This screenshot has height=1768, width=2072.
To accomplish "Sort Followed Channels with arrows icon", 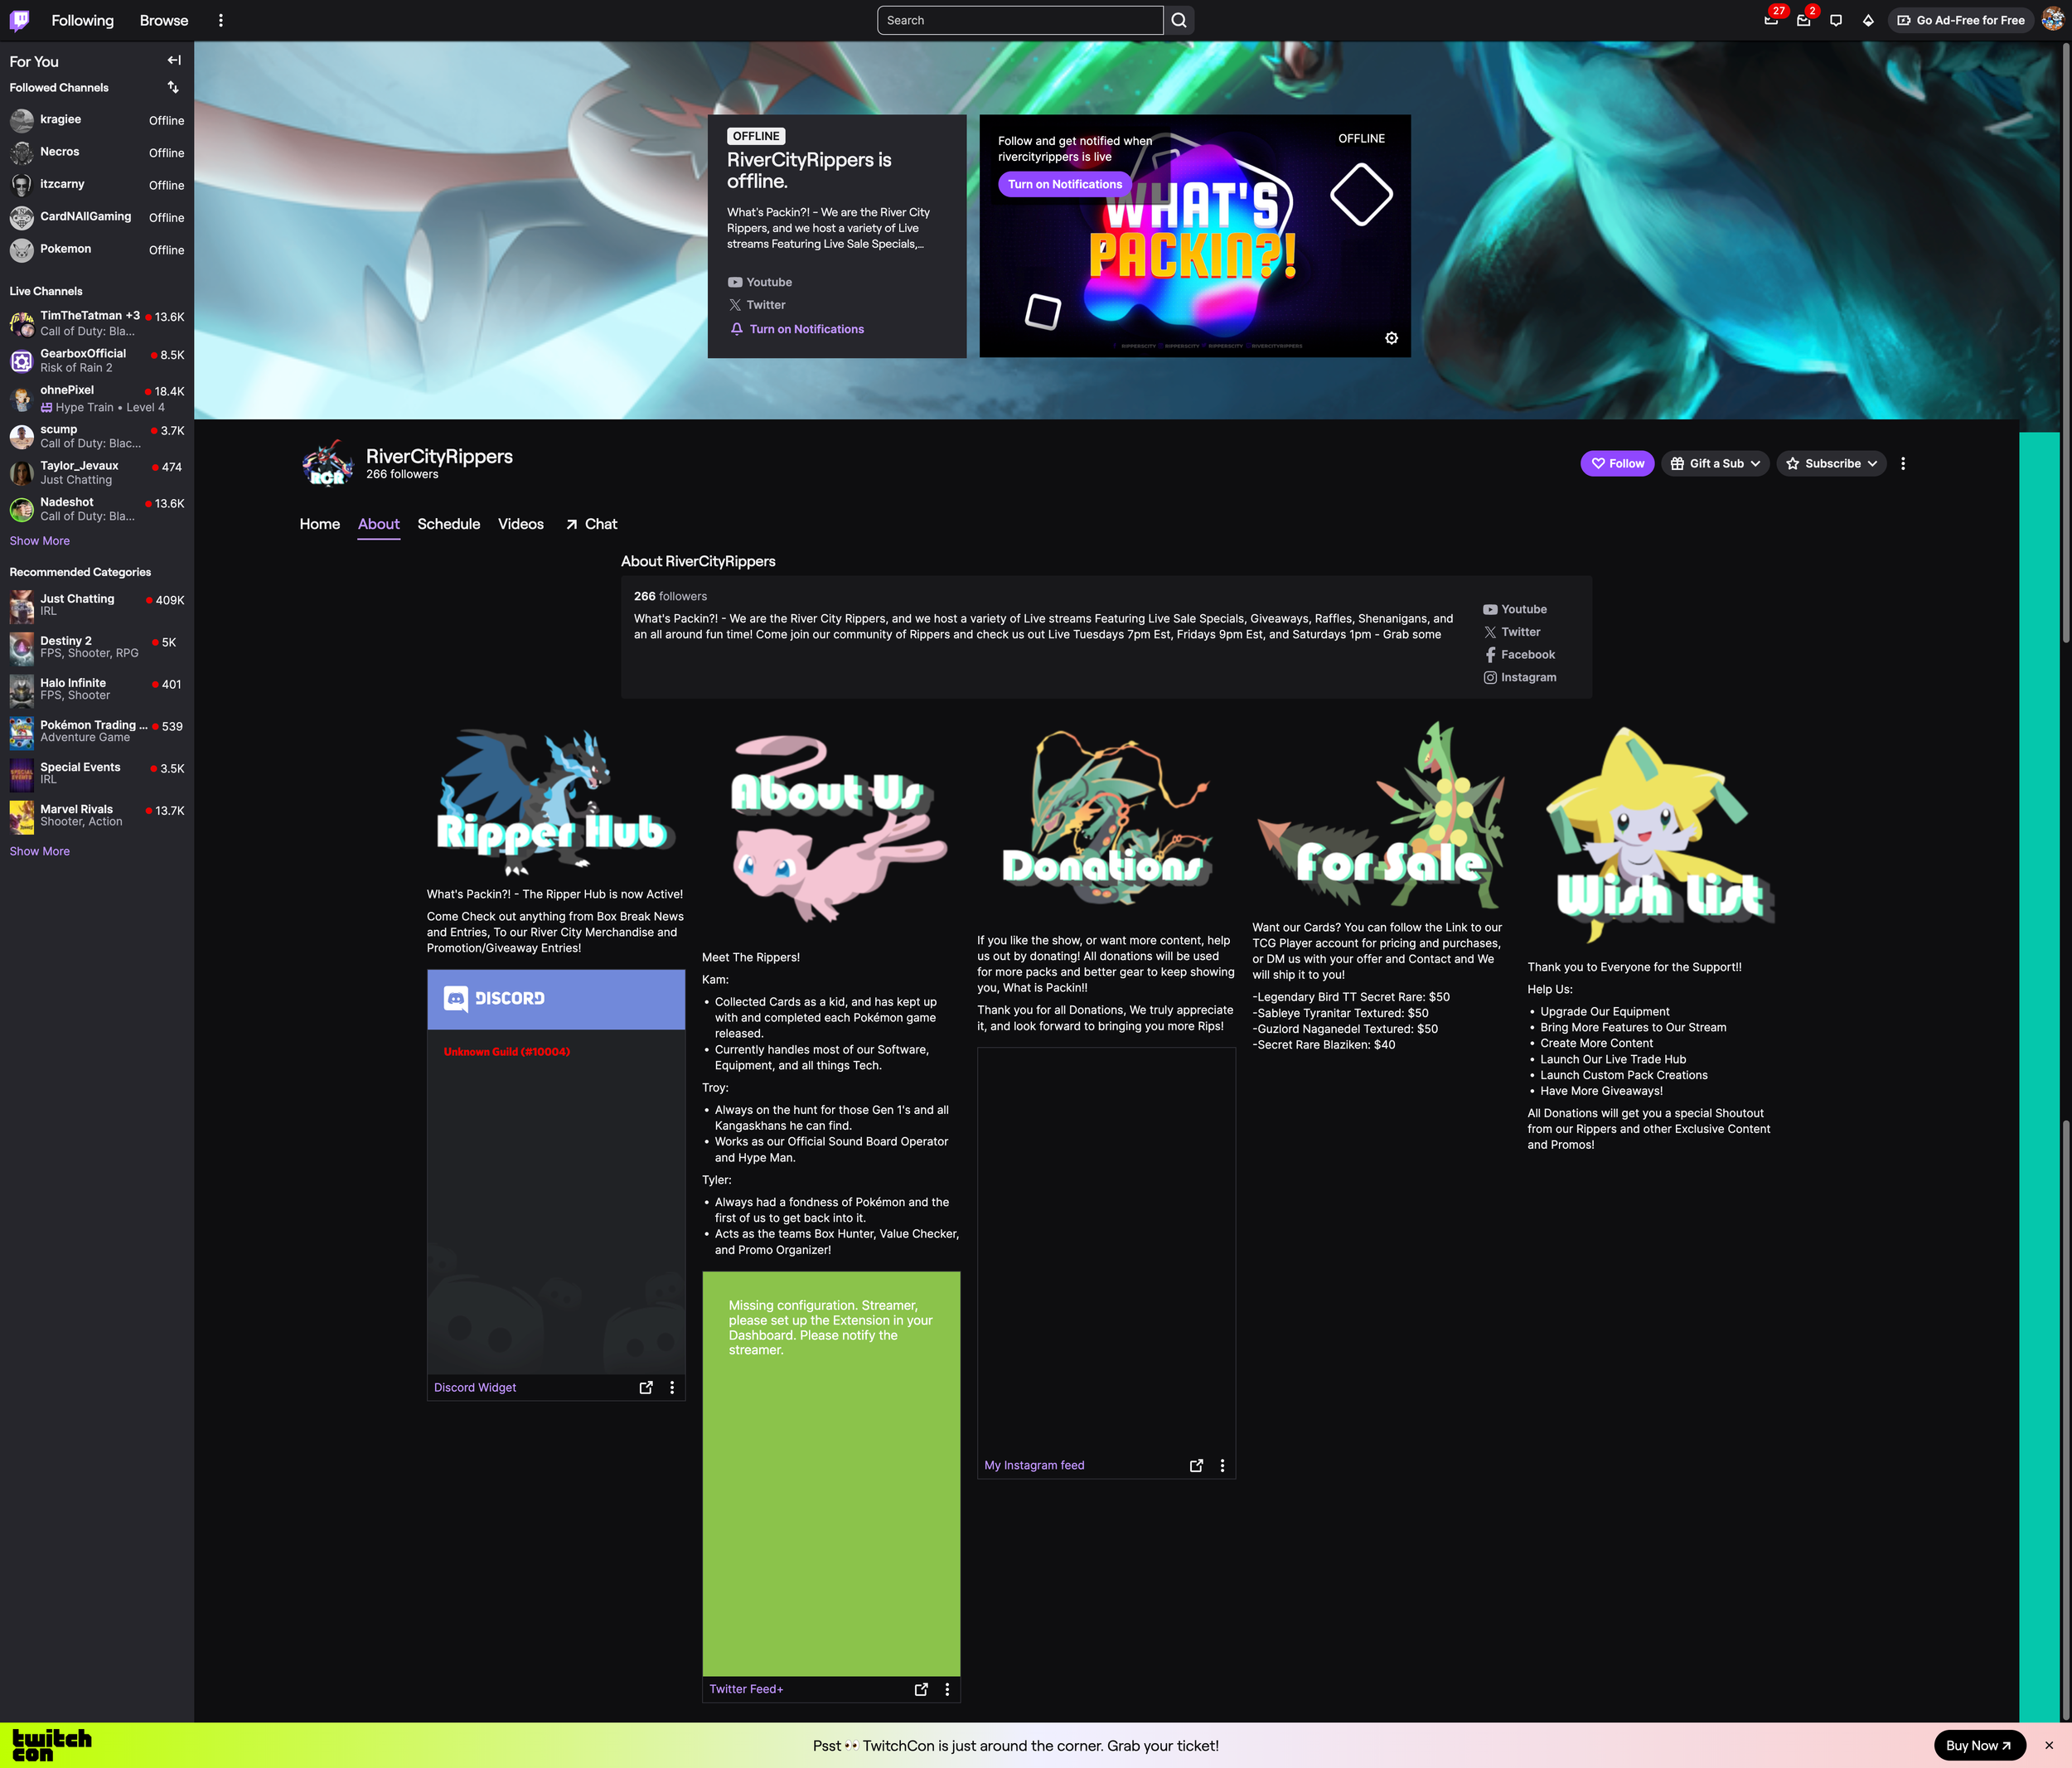I will click(173, 87).
